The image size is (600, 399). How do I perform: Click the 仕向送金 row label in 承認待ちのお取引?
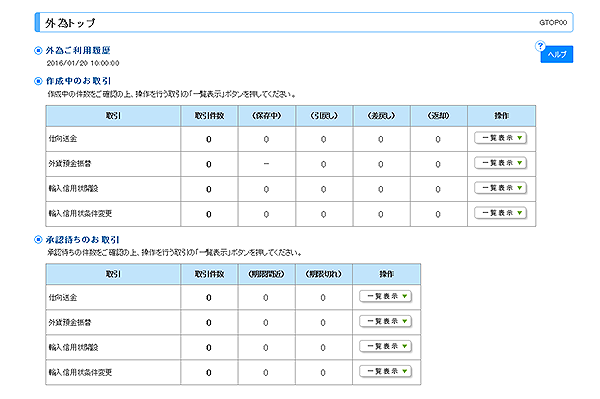point(63,298)
